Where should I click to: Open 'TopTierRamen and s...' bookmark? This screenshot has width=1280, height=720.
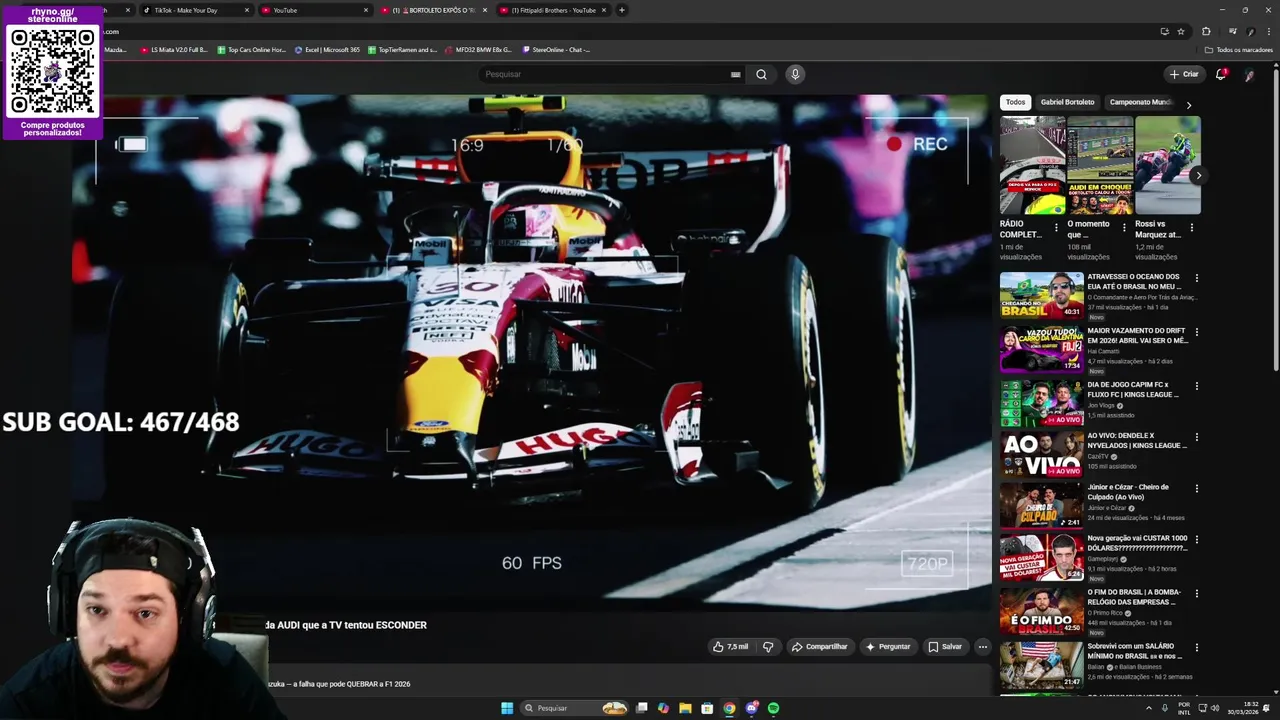pos(402,49)
